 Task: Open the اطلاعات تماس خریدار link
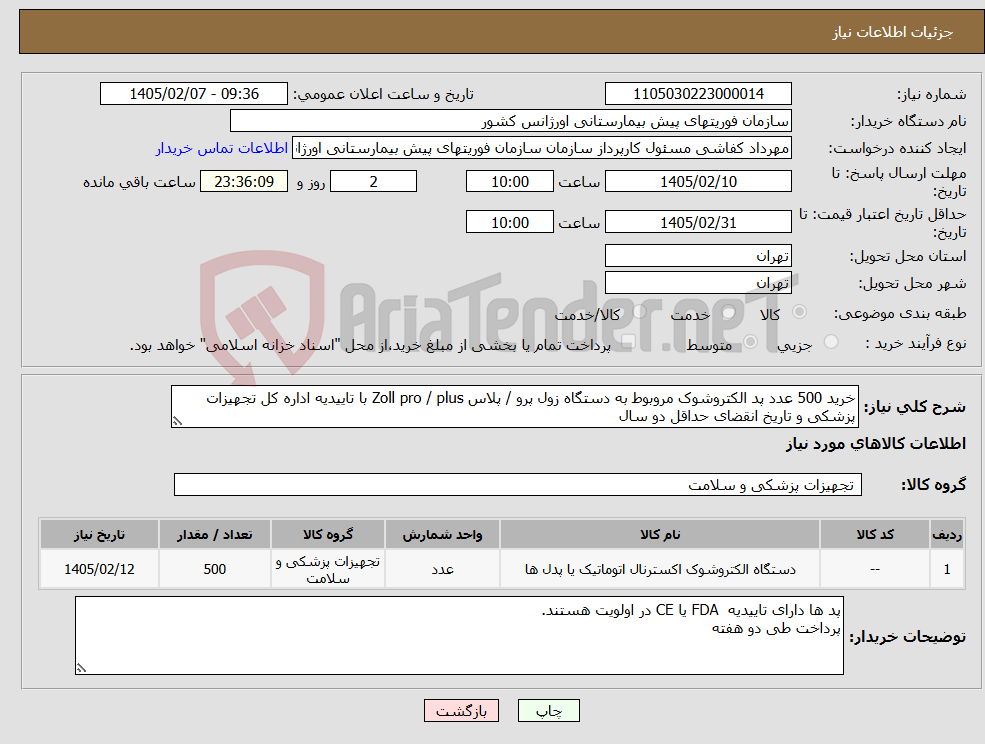pos(222,148)
